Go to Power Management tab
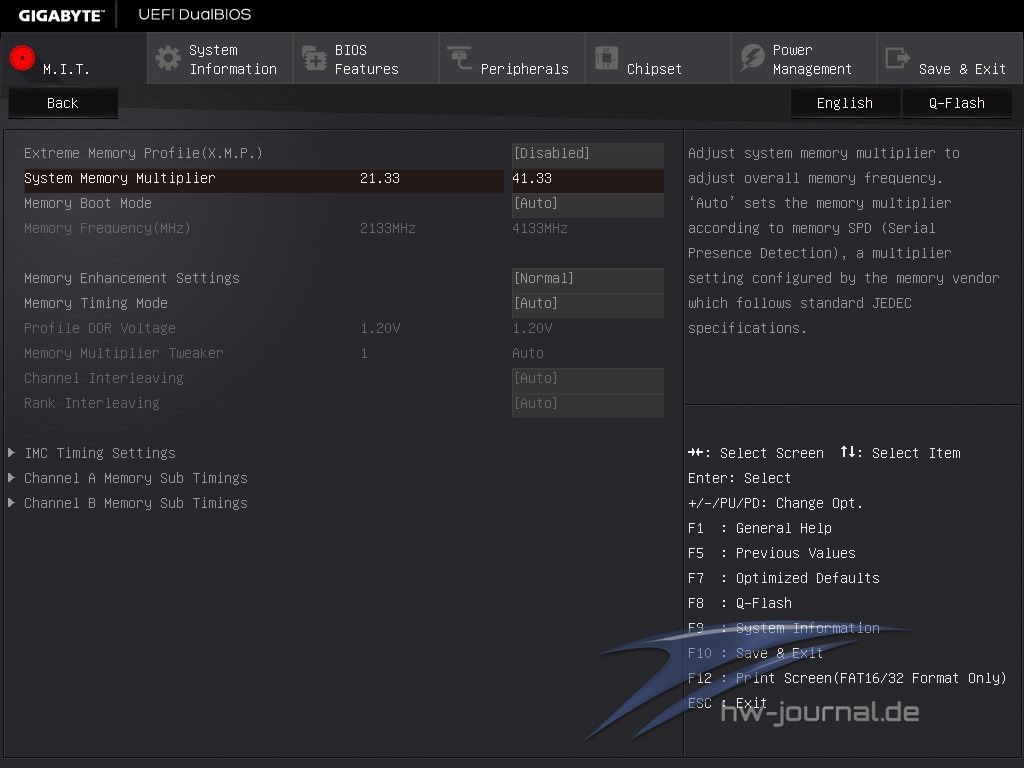Screen dimensions: 1024x768 coord(804,58)
